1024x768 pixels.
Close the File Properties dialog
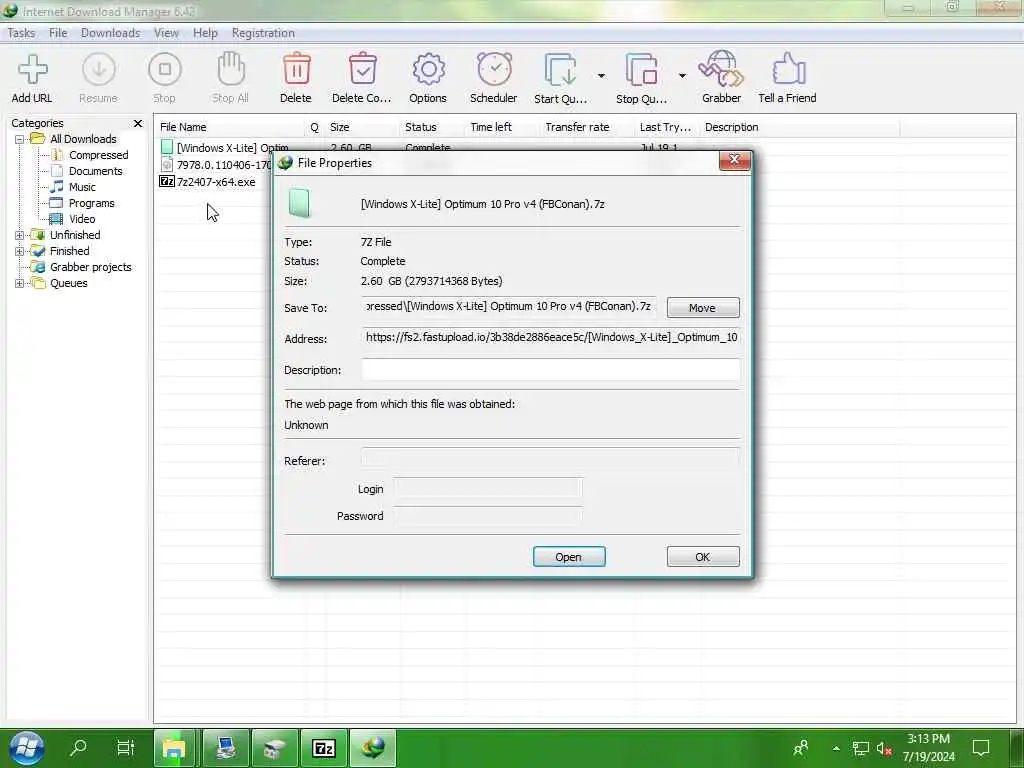[734, 160]
